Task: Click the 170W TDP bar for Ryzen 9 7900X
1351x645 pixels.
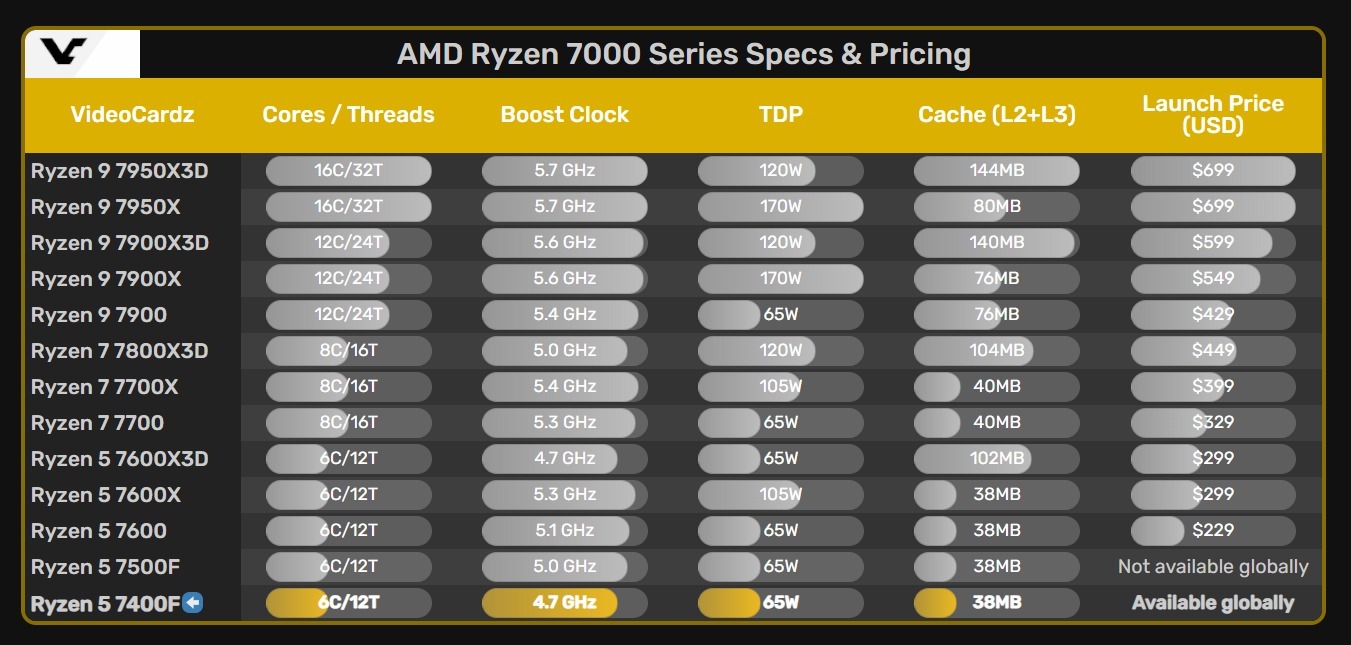Action: click(780, 279)
